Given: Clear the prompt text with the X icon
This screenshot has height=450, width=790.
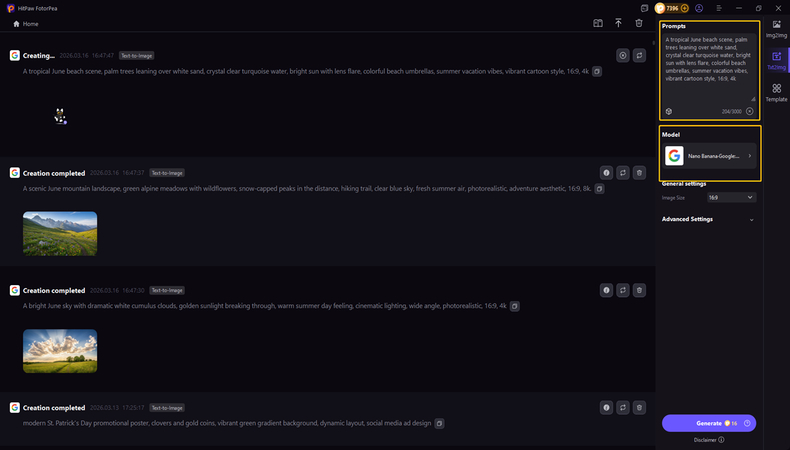Looking at the screenshot, I should click(750, 111).
